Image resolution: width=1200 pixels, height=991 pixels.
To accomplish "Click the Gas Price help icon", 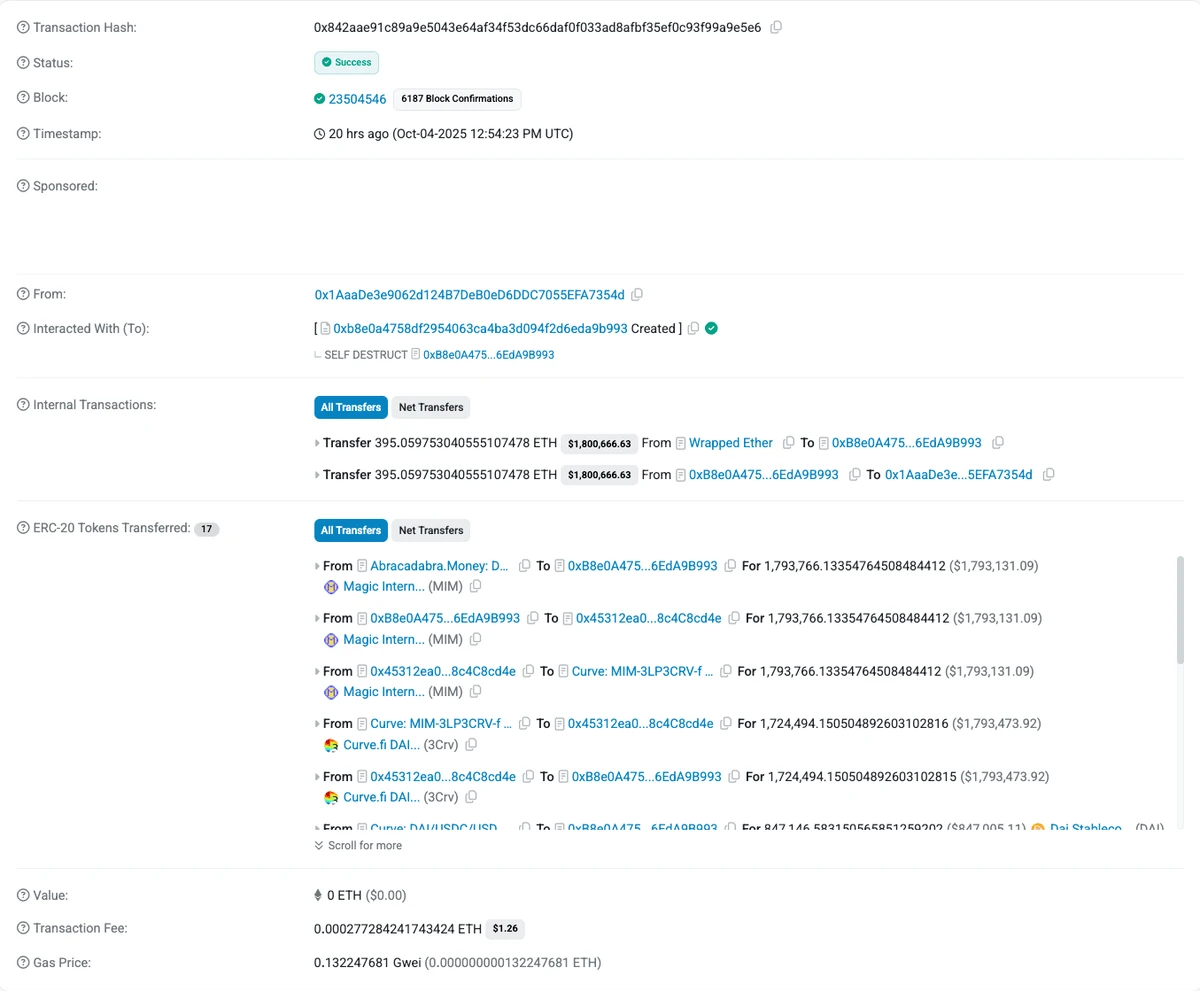I will tap(23, 962).
